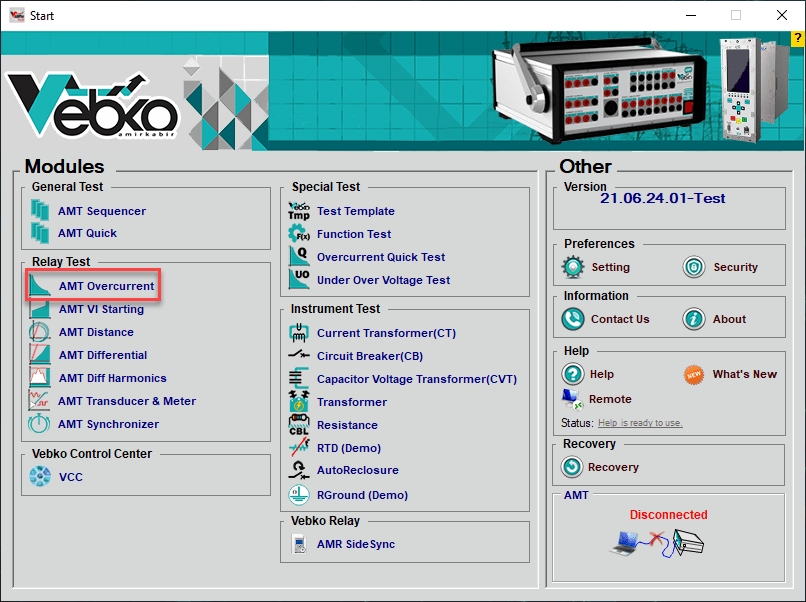This screenshot has width=806, height=602.
Task: Click the Current Transformer(CT) icon
Action: point(299,333)
